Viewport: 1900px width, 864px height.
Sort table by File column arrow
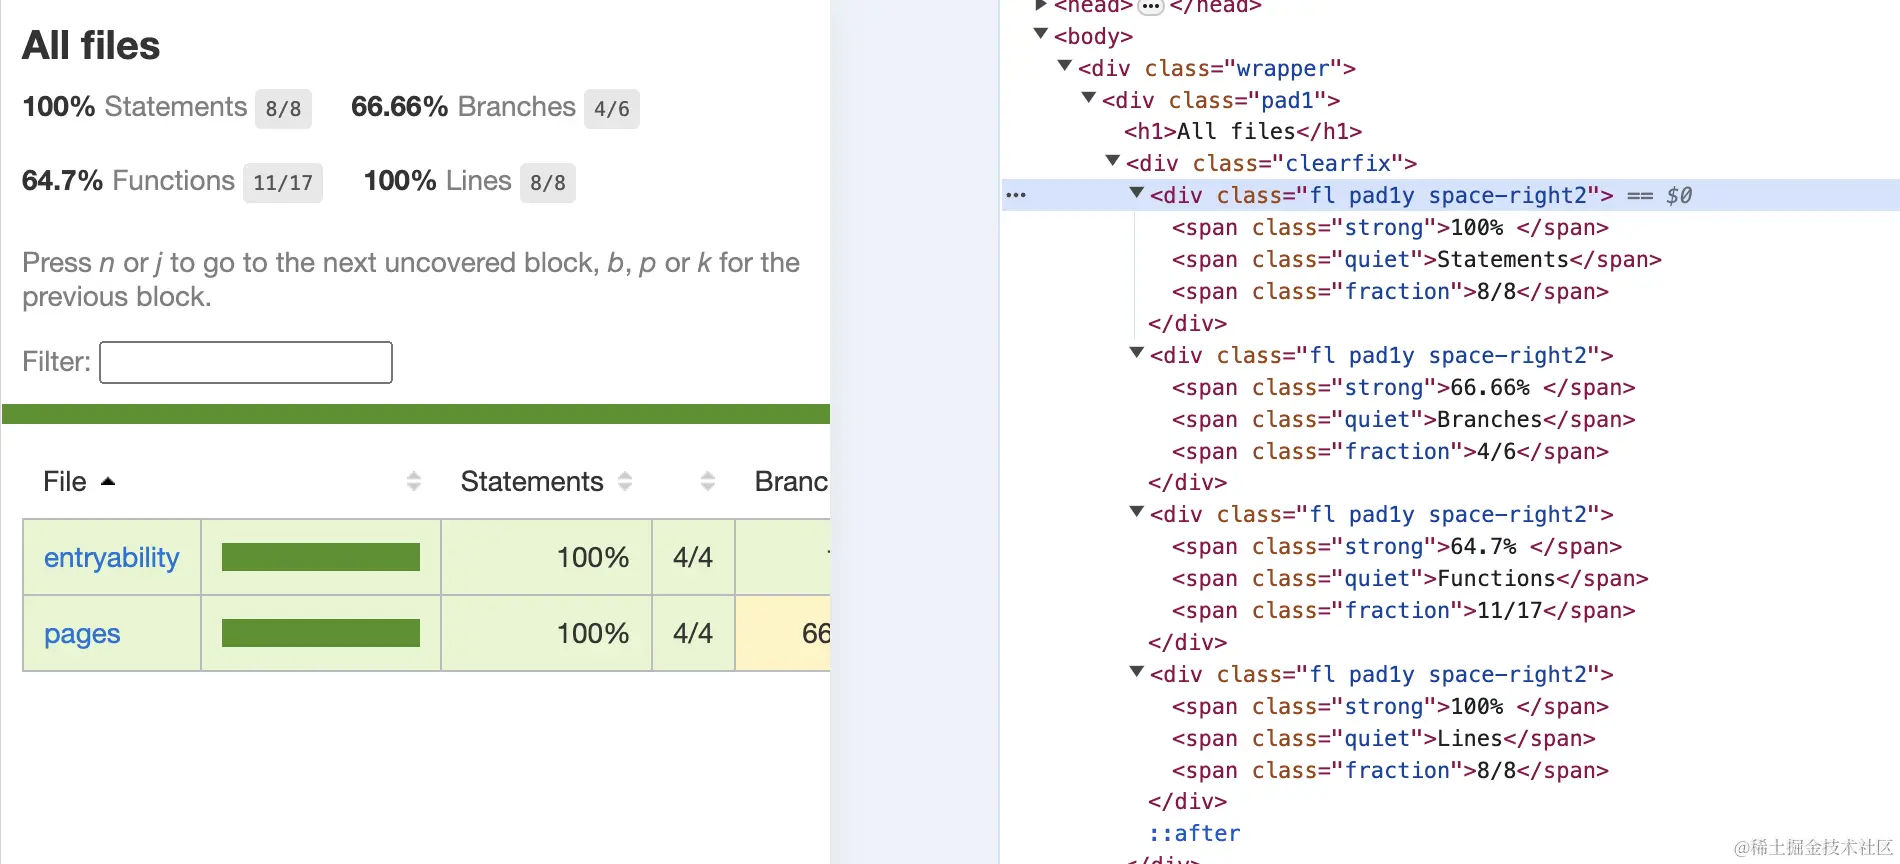108,482
